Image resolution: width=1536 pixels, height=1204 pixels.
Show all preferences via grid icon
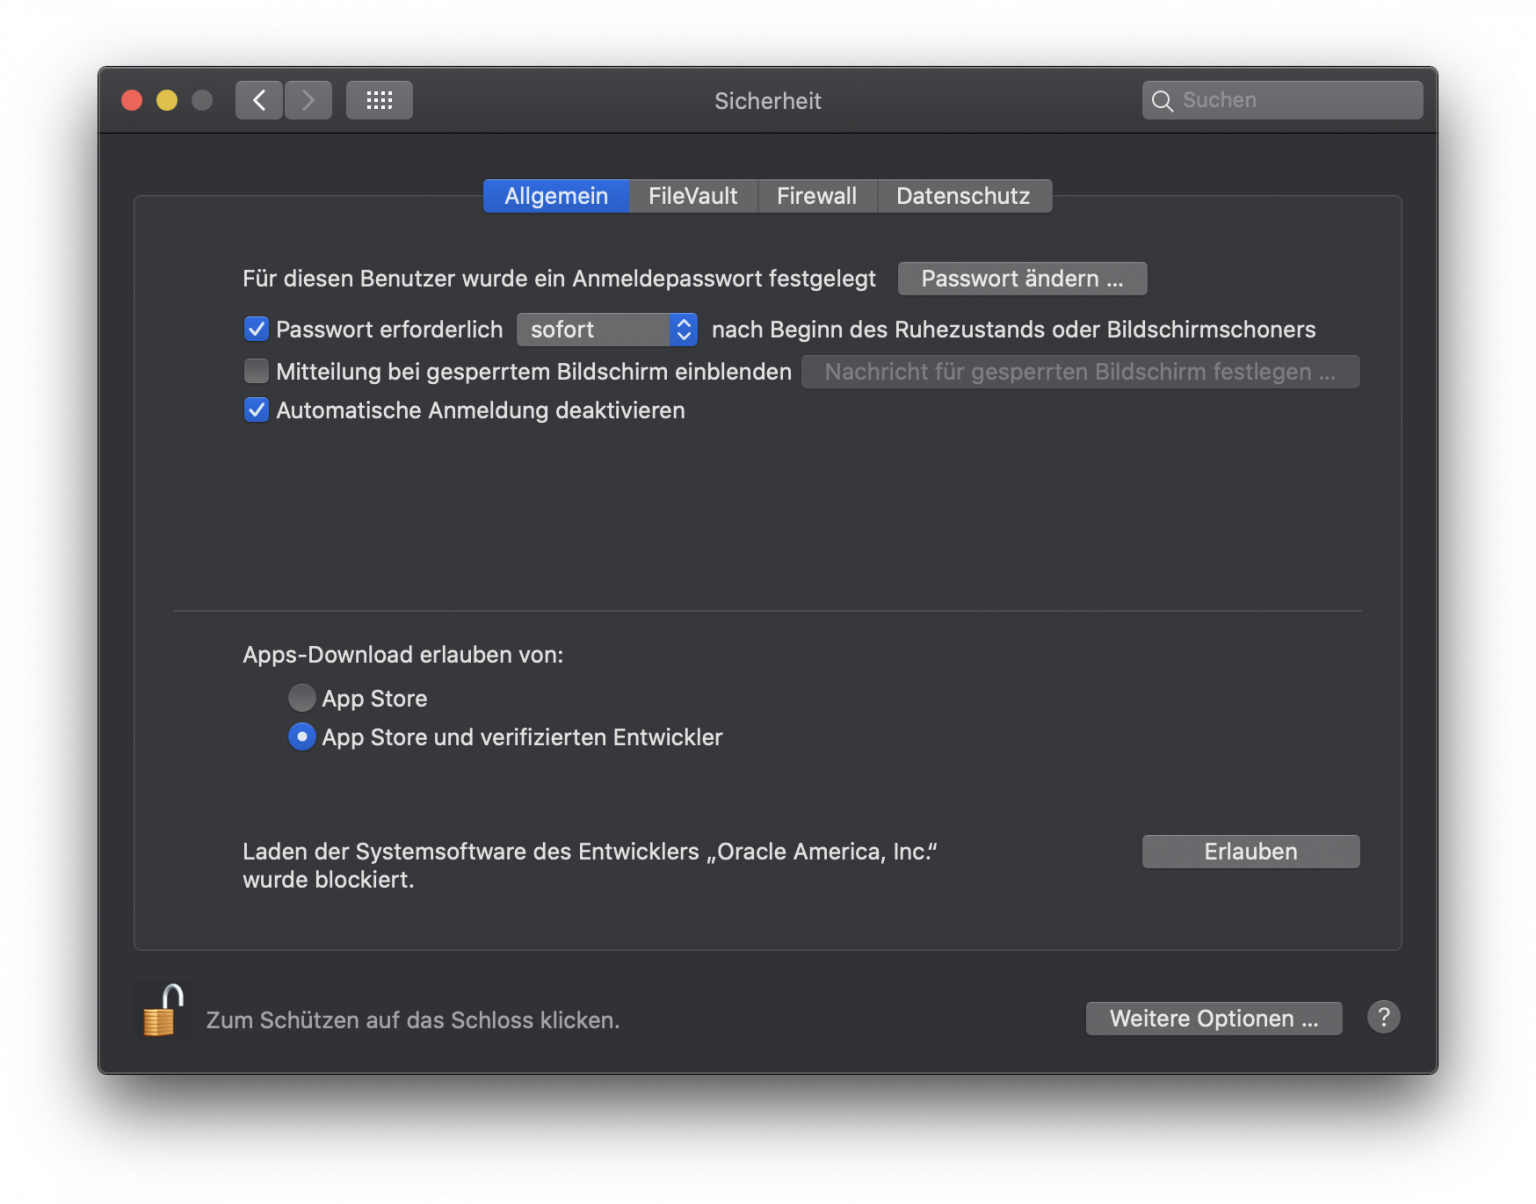click(379, 100)
